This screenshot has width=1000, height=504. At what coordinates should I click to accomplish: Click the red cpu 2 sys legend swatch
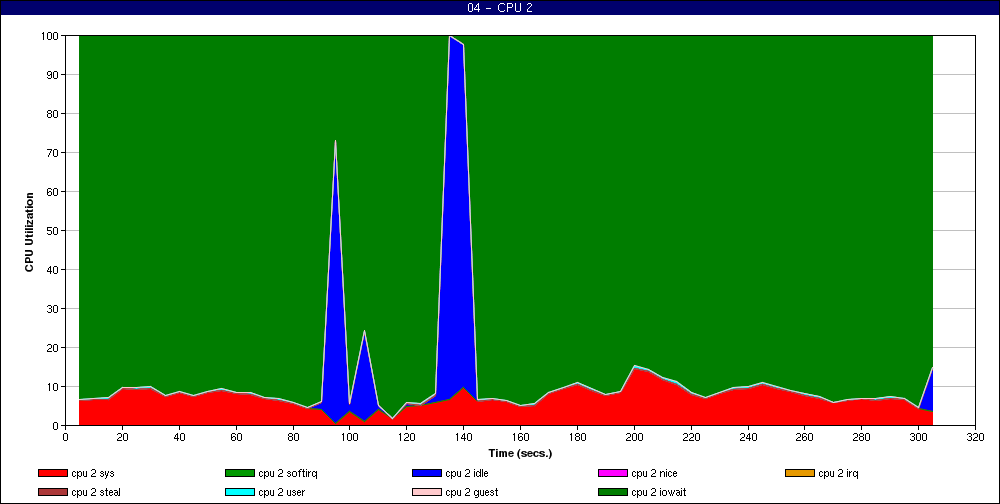point(52,473)
